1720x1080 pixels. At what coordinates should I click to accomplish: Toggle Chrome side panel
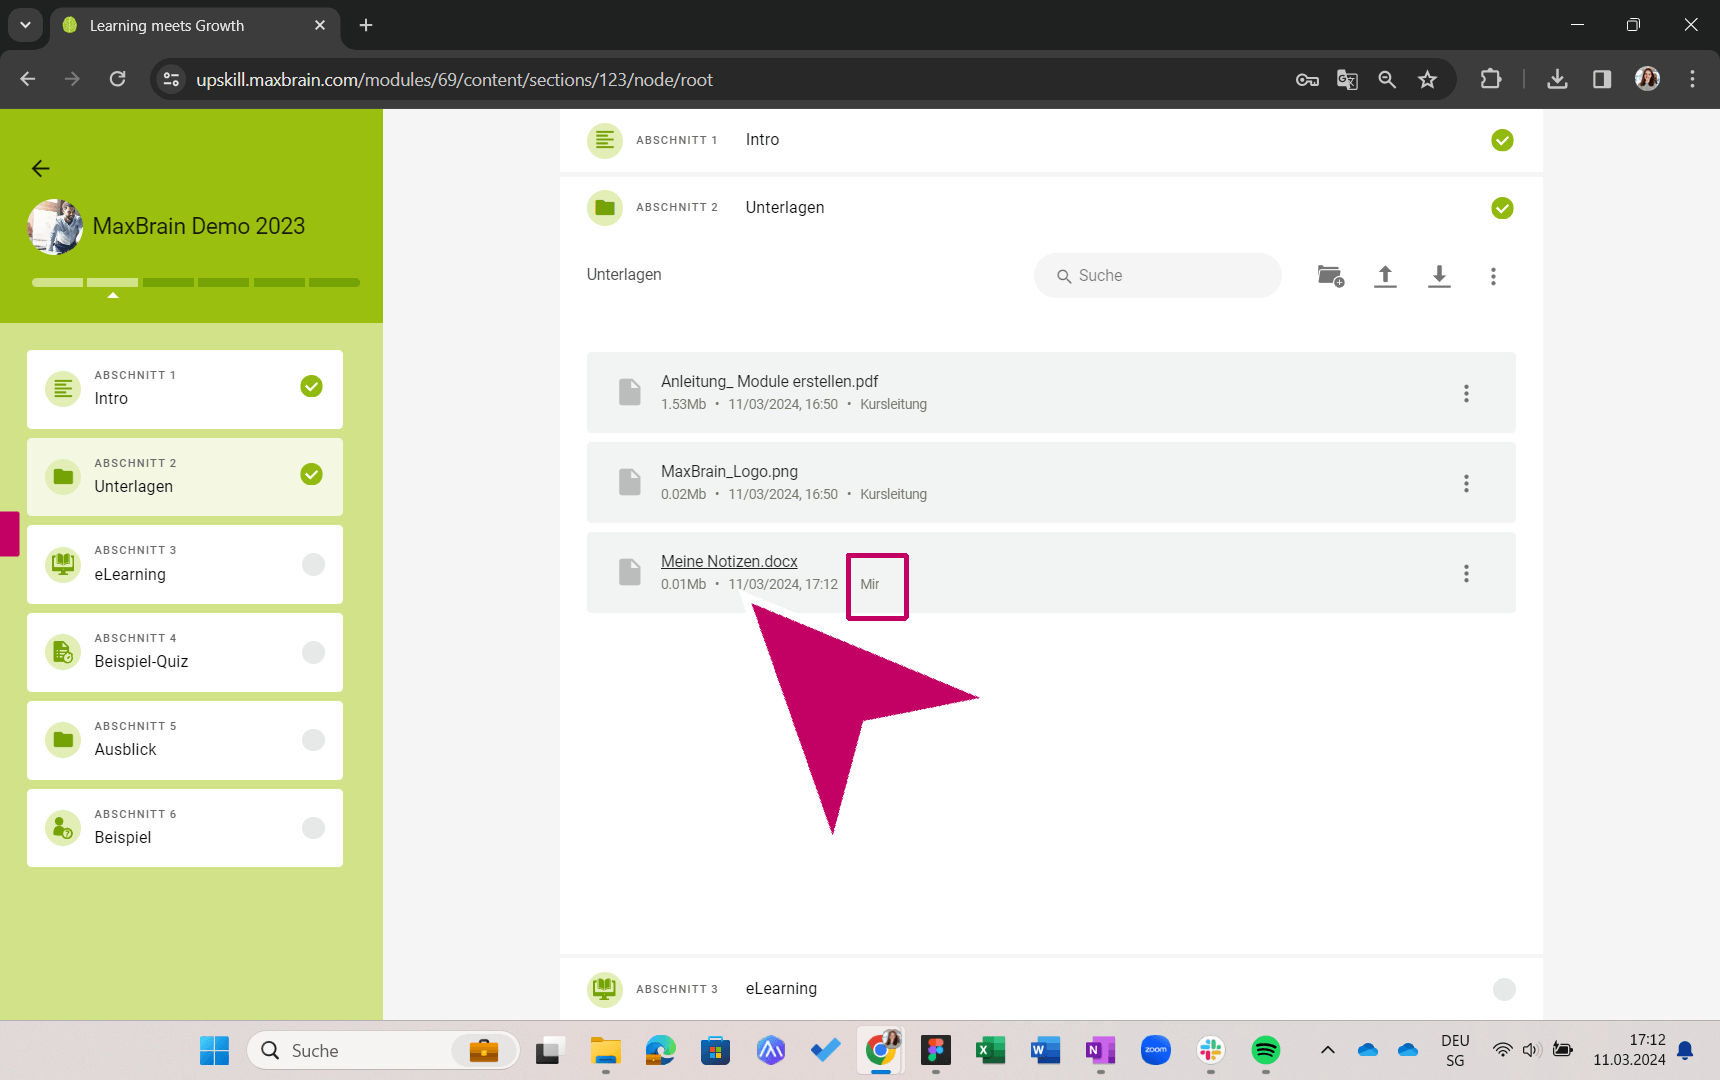tap(1602, 79)
